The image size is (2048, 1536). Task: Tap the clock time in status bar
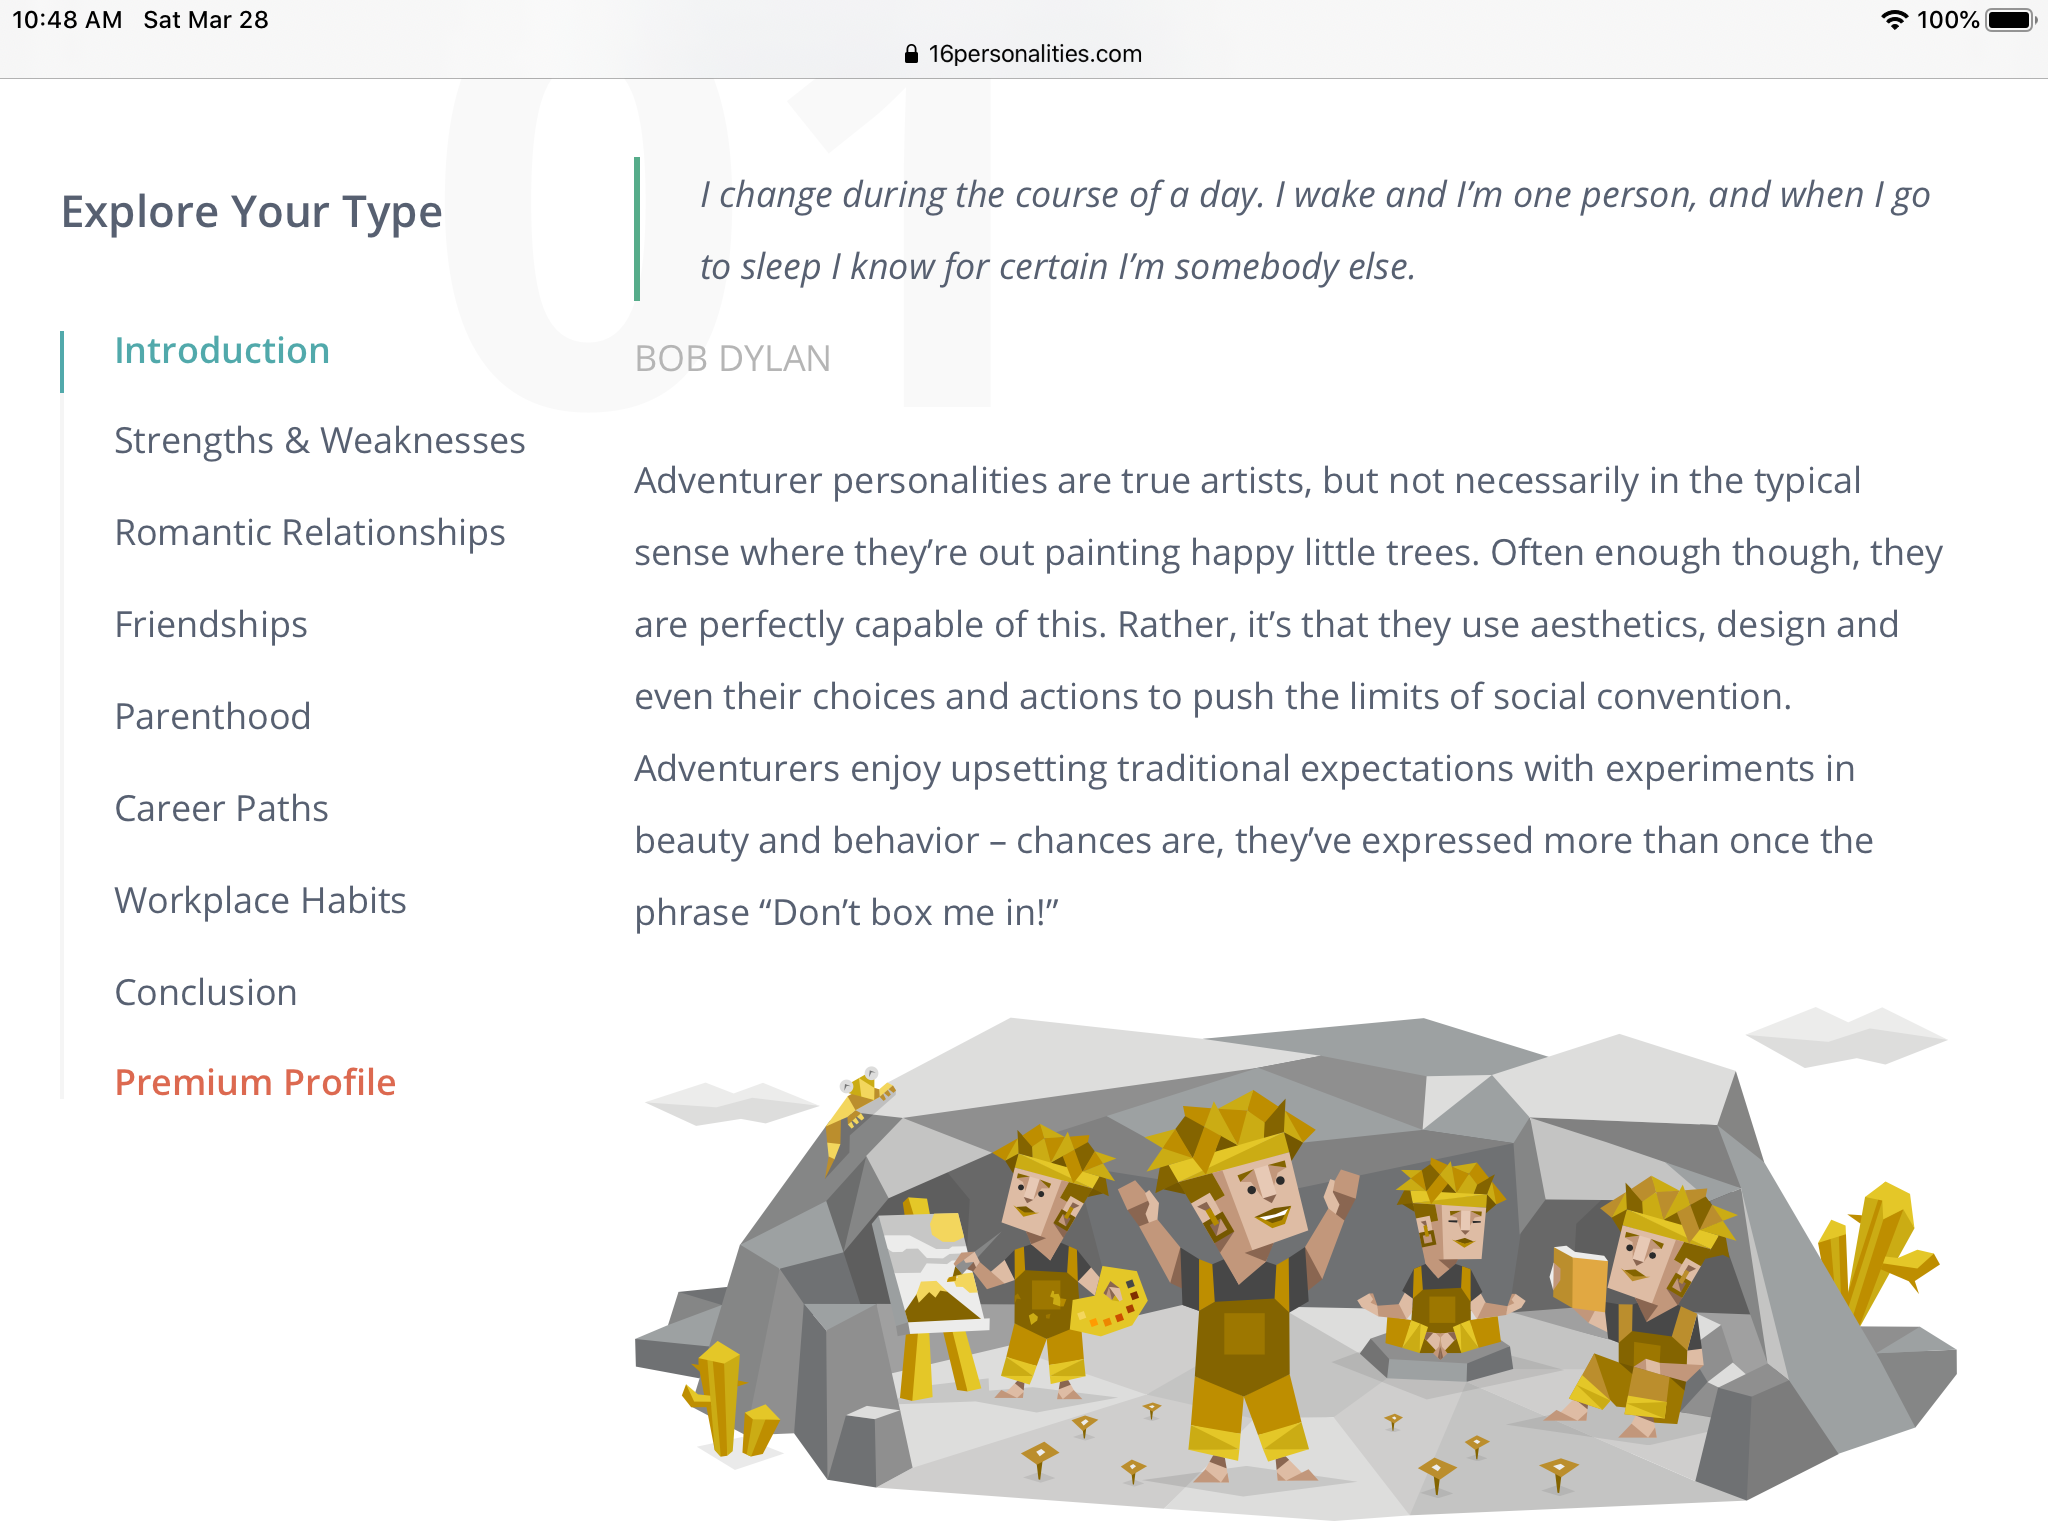67,20
